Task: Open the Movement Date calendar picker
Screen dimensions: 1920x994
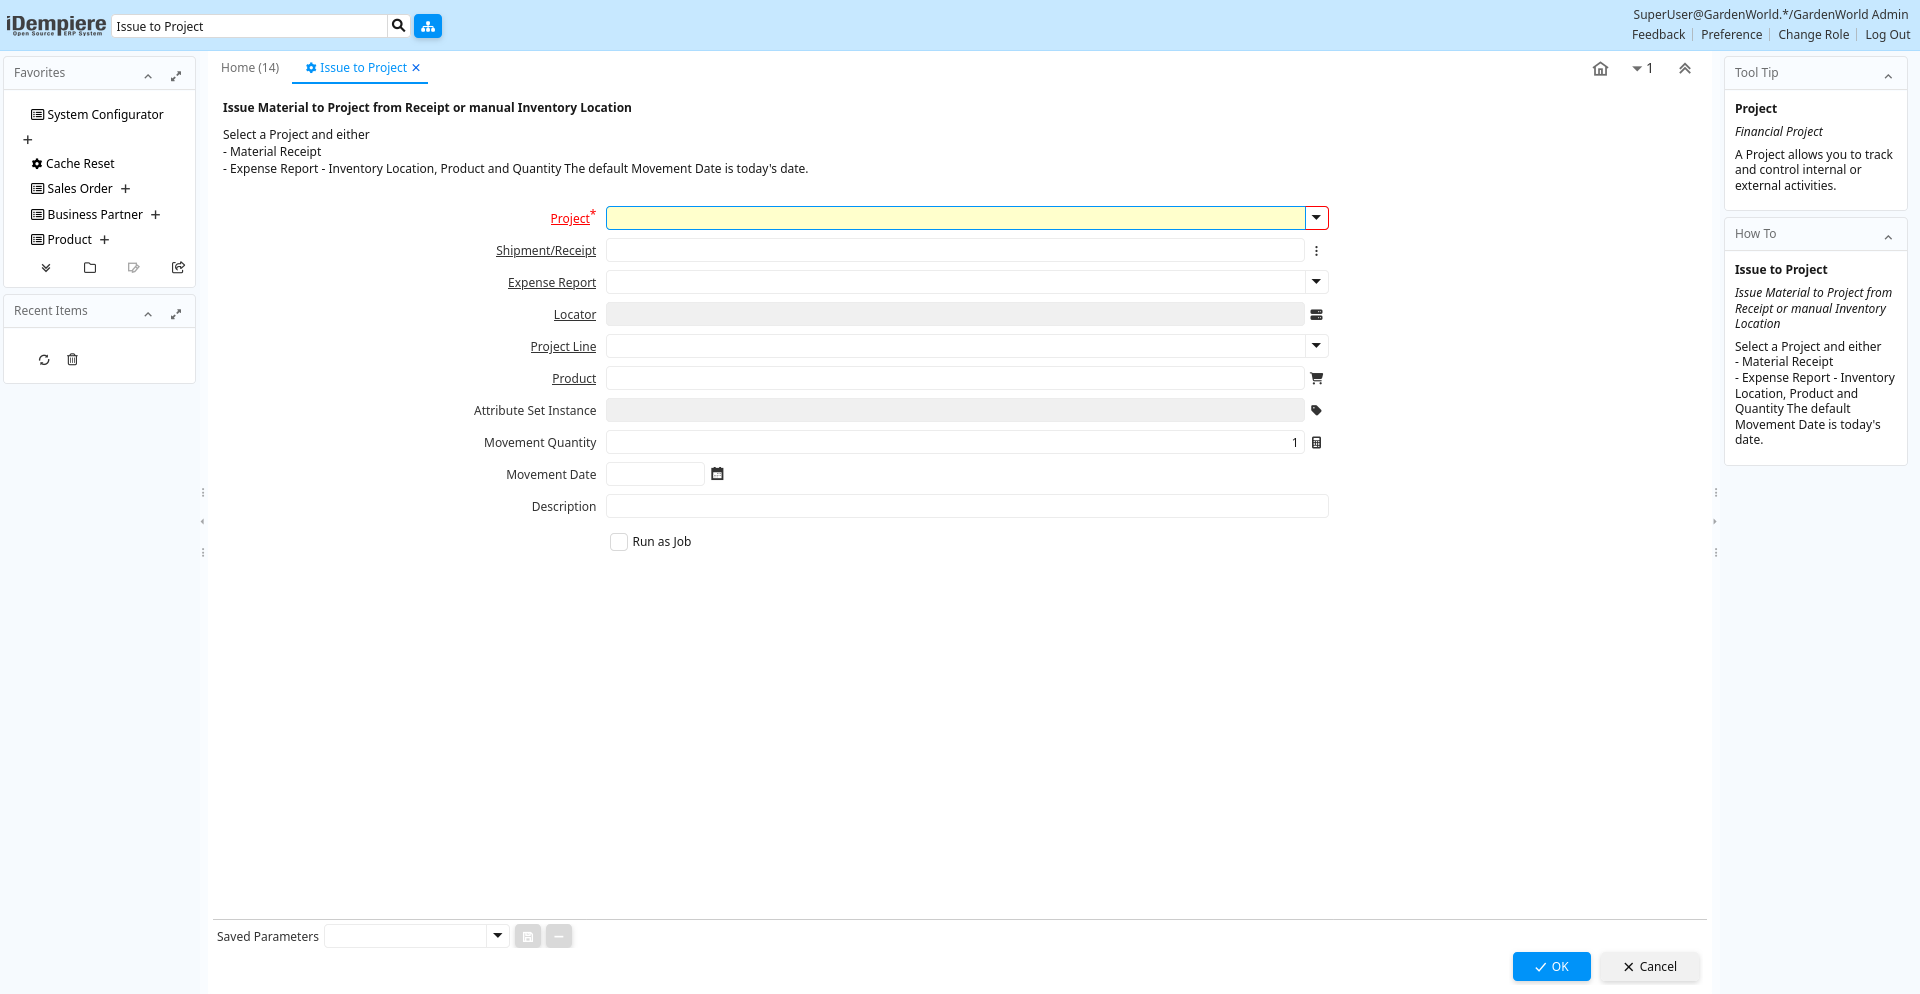Action: click(x=717, y=474)
